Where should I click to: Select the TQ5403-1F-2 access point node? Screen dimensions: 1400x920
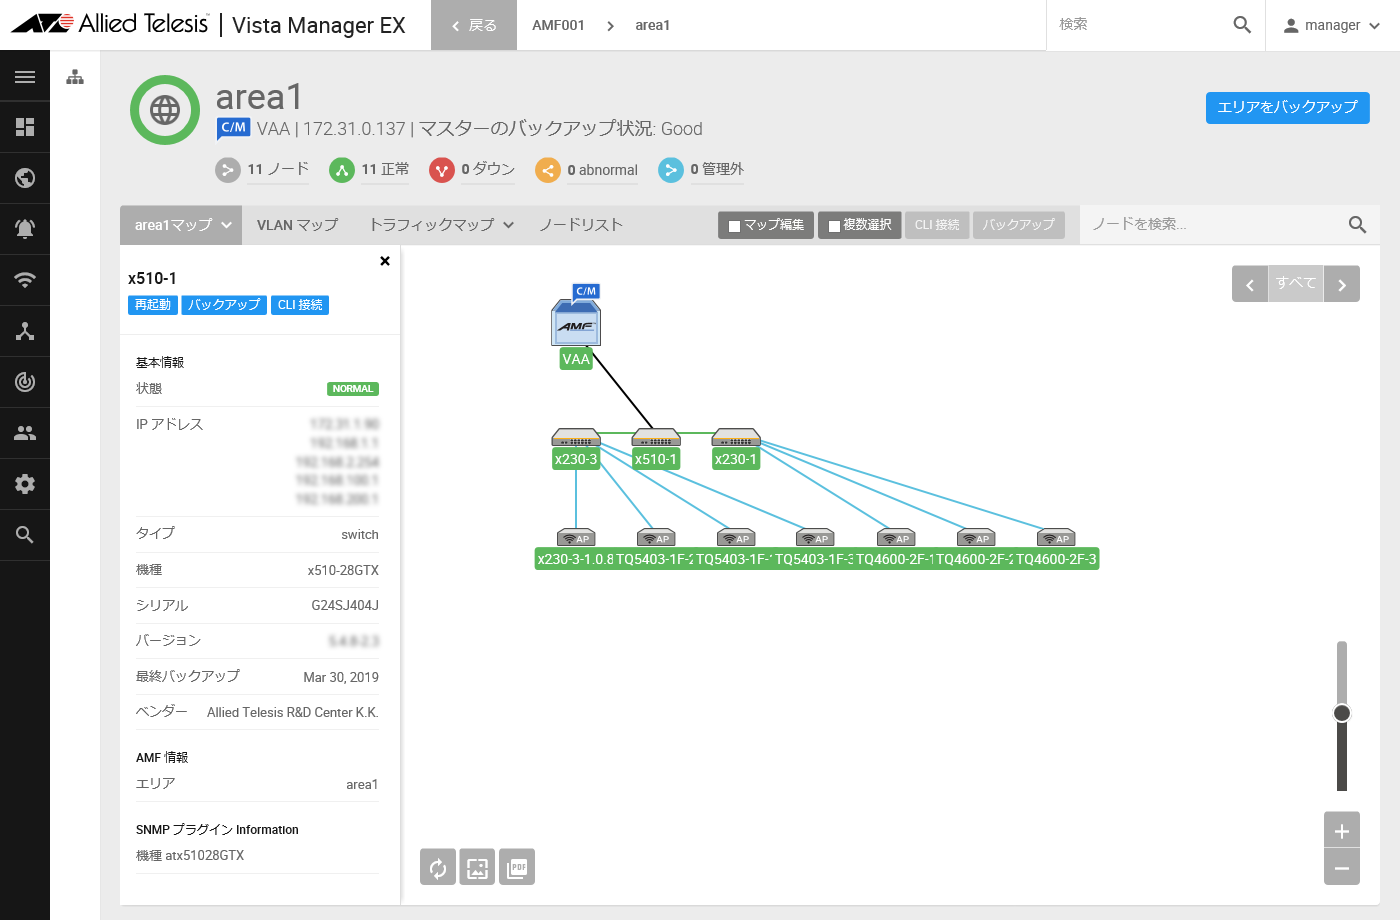(656, 538)
